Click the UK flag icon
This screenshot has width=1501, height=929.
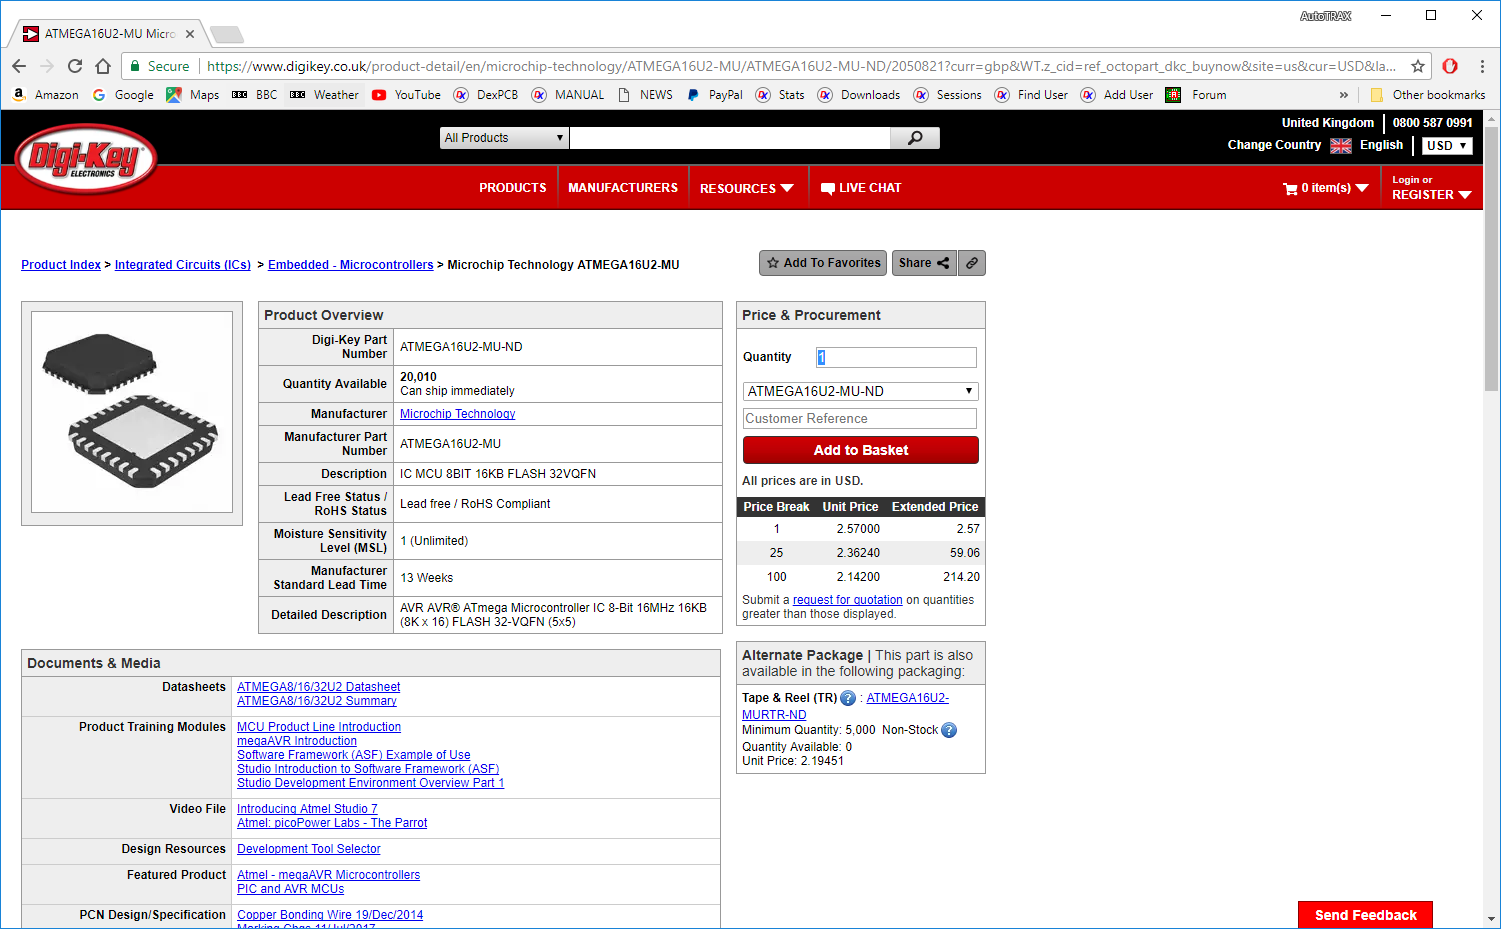1341,146
